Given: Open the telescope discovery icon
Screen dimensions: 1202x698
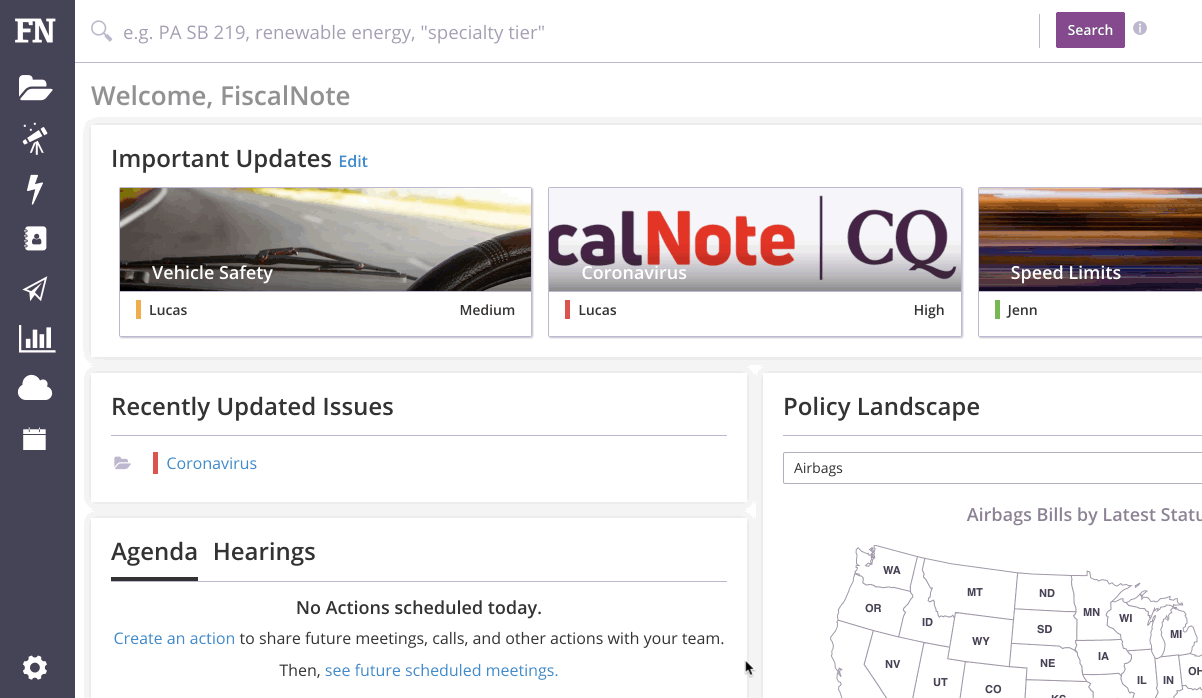Looking at the screenshot, I should tap(35, 139).
